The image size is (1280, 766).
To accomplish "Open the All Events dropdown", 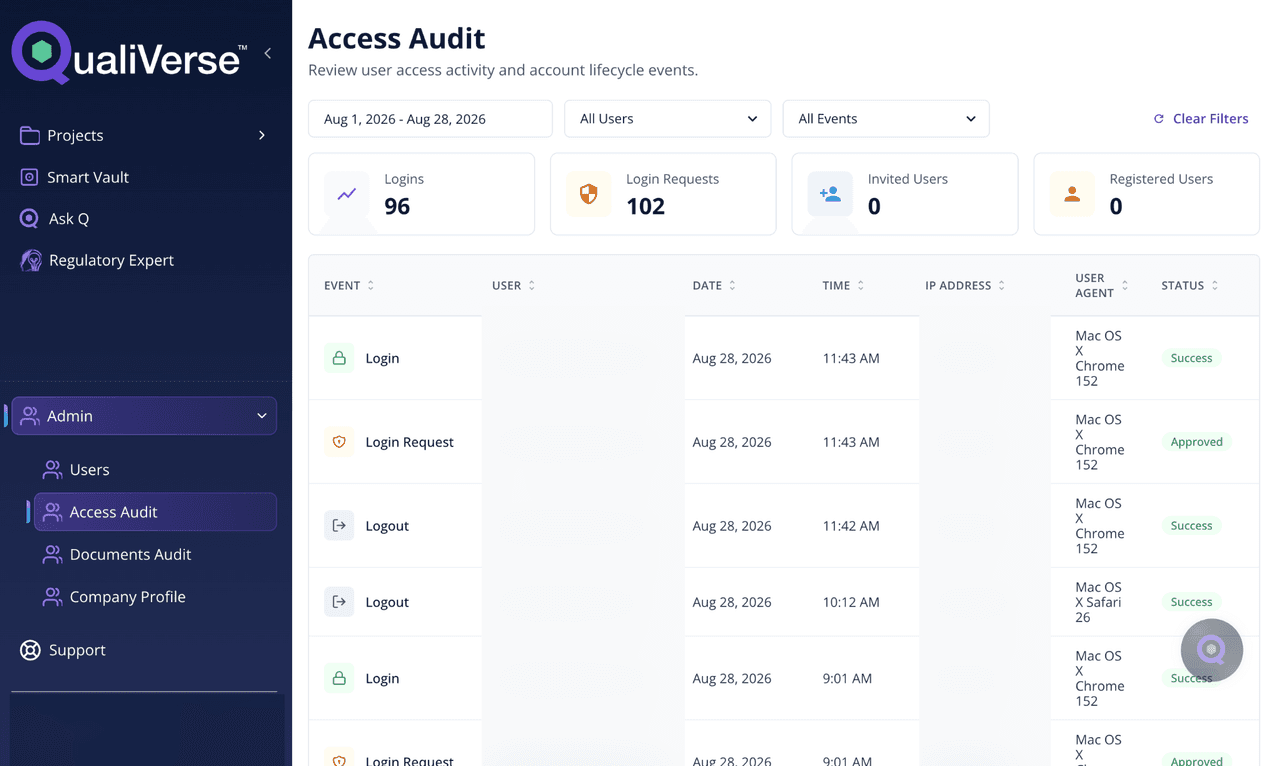I will pyautogui.click(x=886, y=118).
